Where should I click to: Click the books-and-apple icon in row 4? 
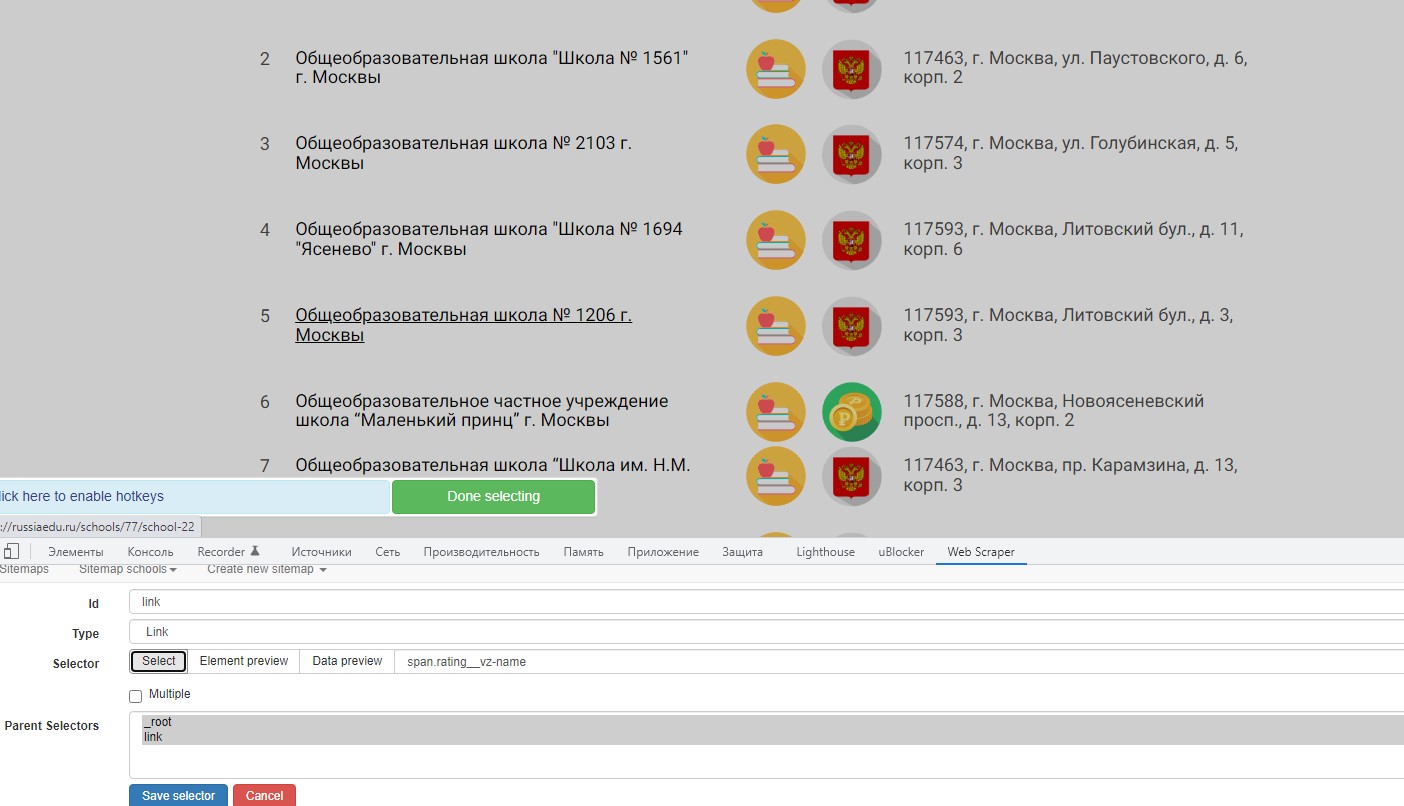coord(775,240)
